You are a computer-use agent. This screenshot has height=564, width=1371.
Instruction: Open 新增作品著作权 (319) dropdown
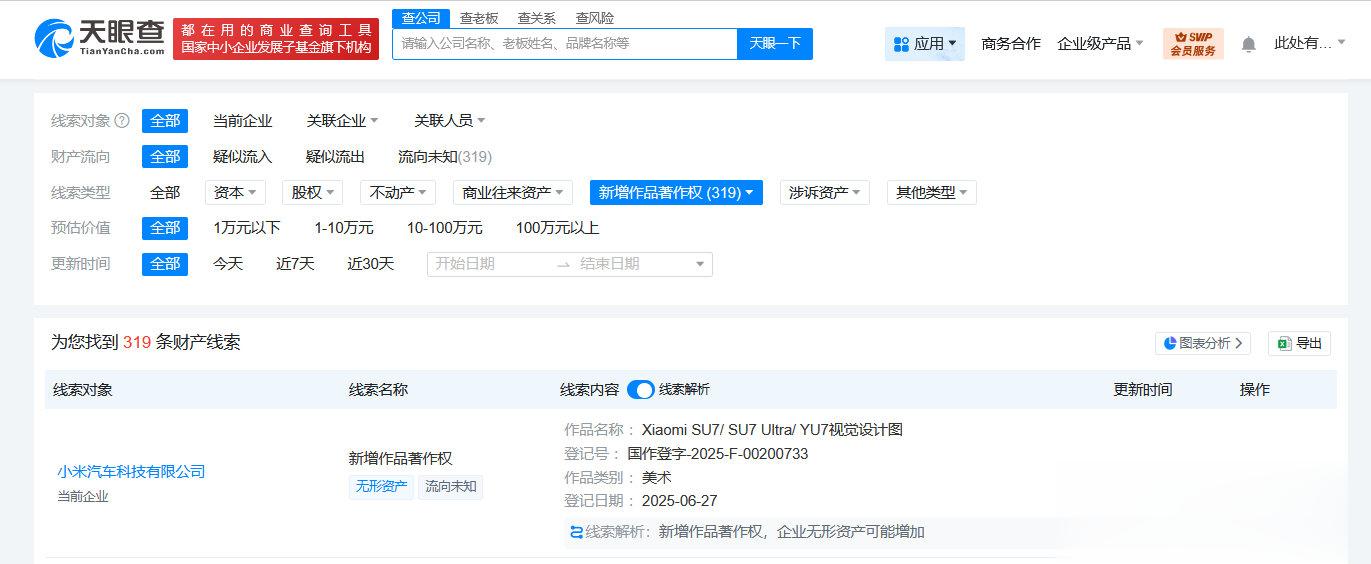coord(676,193)
